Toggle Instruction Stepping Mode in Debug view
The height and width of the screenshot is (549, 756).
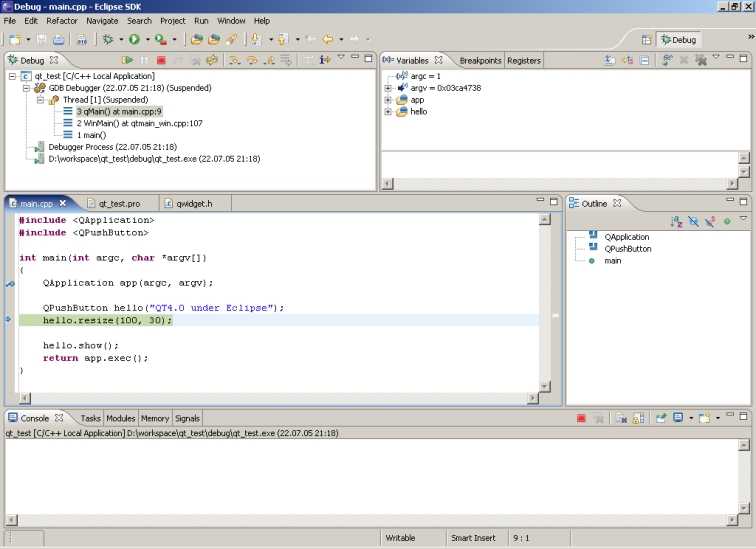point(325,60)
